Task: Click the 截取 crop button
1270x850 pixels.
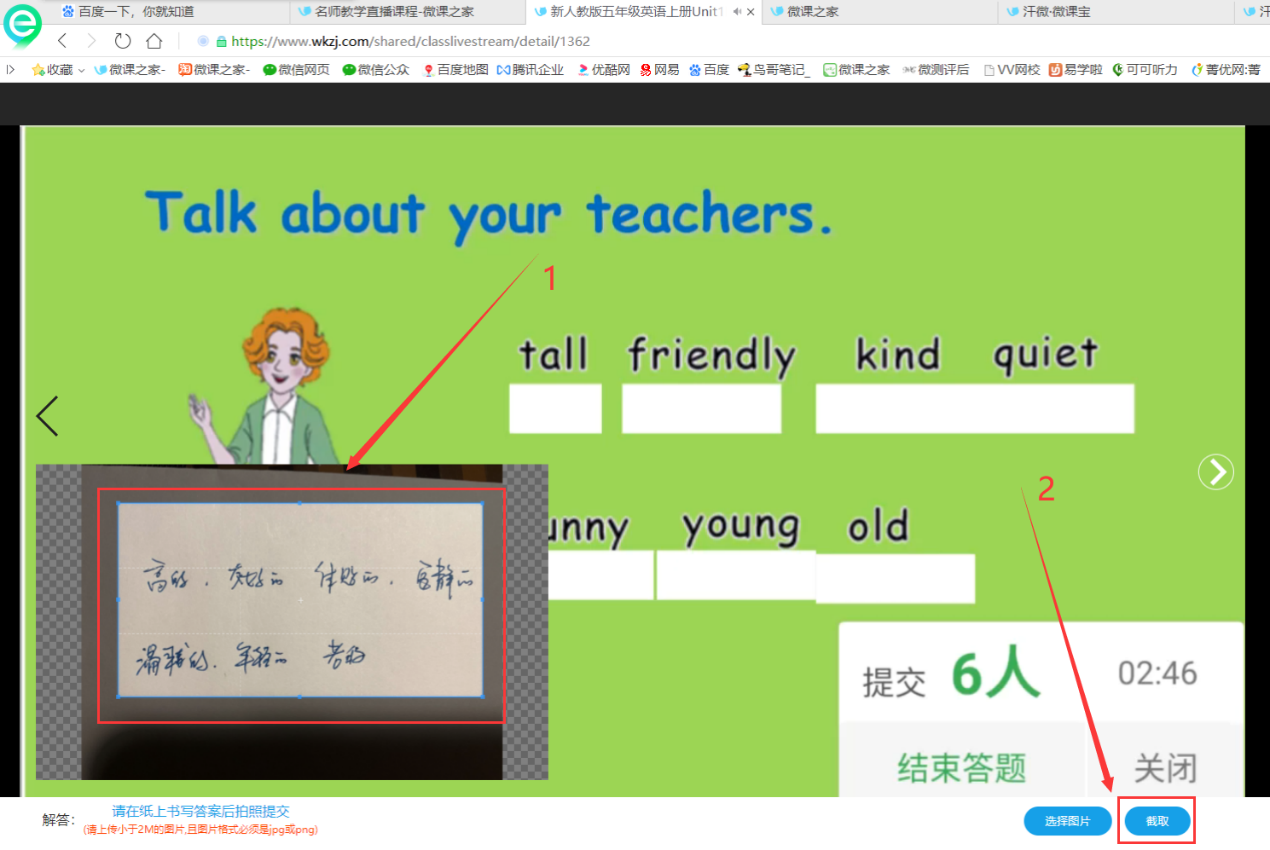Action: tap(1157, 821)
